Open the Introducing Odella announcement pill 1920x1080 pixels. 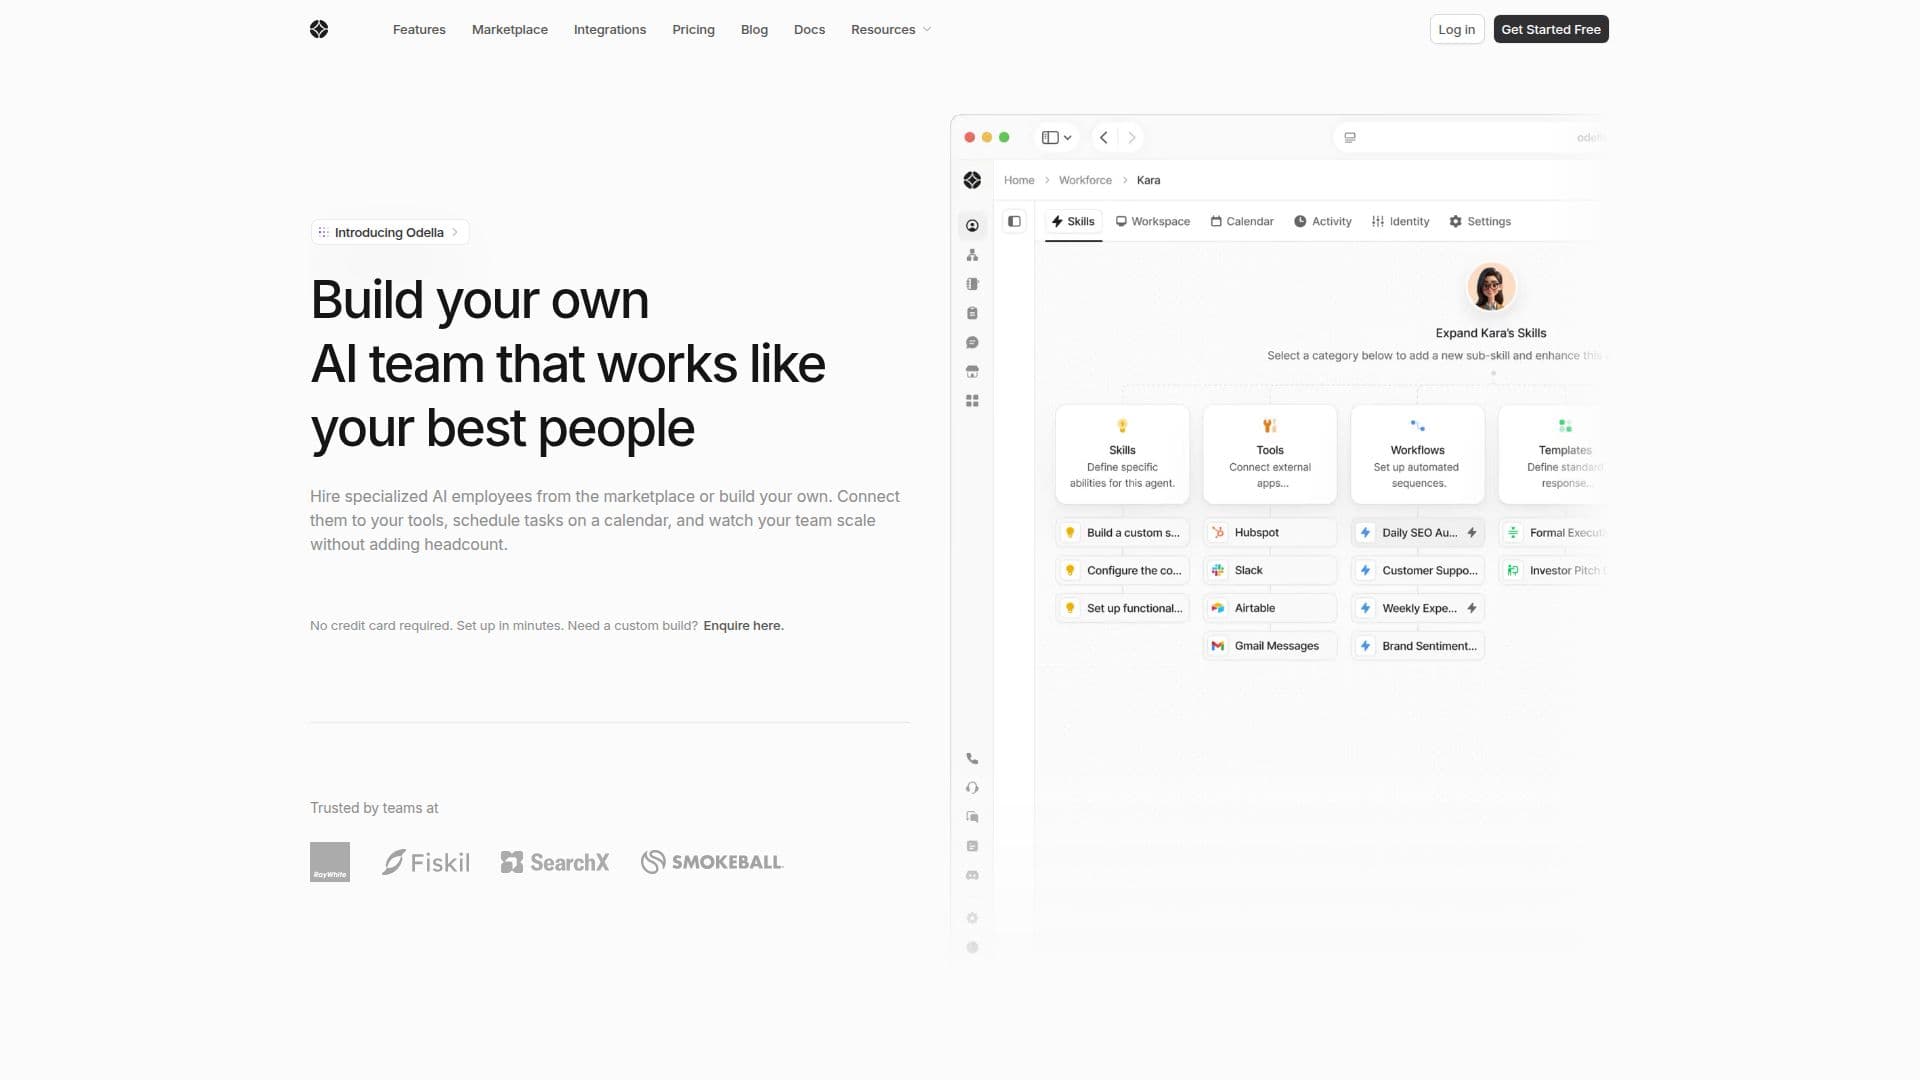[390, 232]
